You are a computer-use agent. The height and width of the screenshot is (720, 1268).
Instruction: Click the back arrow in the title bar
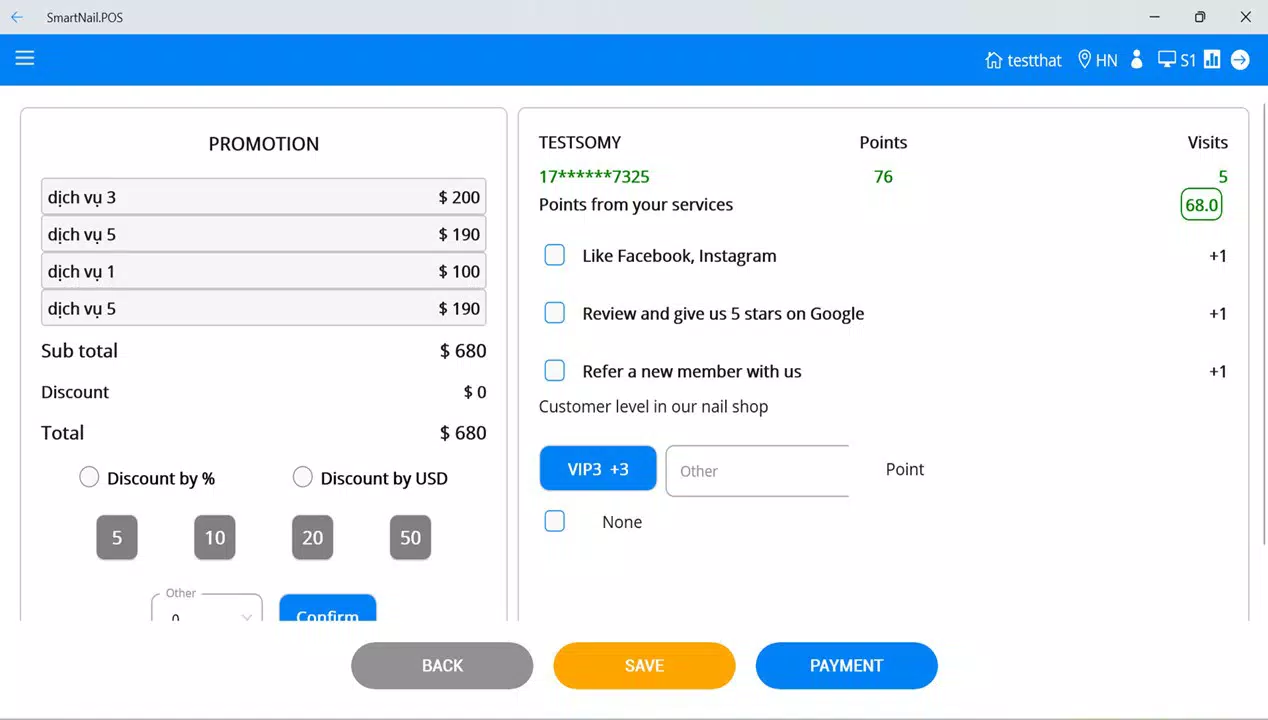click(17, 17)
